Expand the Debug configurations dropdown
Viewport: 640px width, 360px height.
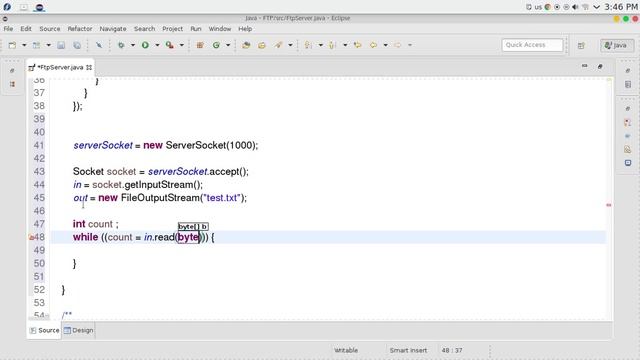133,45
